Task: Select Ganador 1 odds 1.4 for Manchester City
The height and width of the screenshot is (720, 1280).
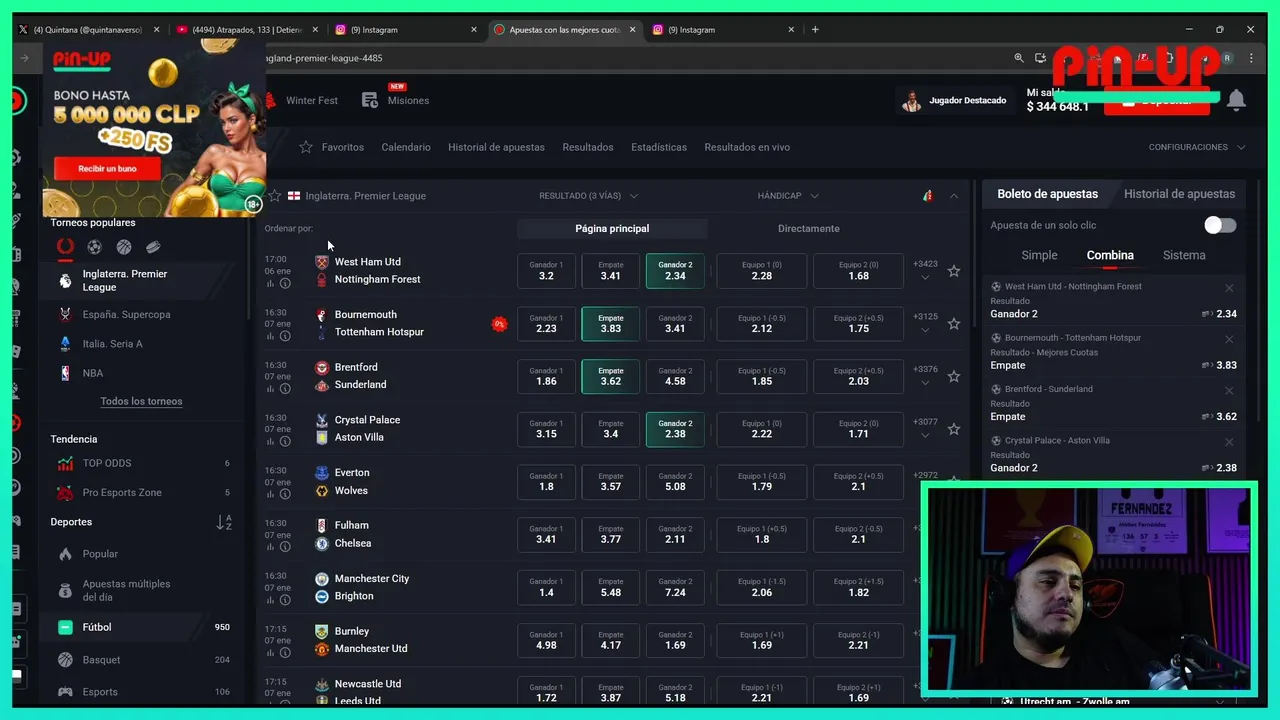Action: point(546,587)
